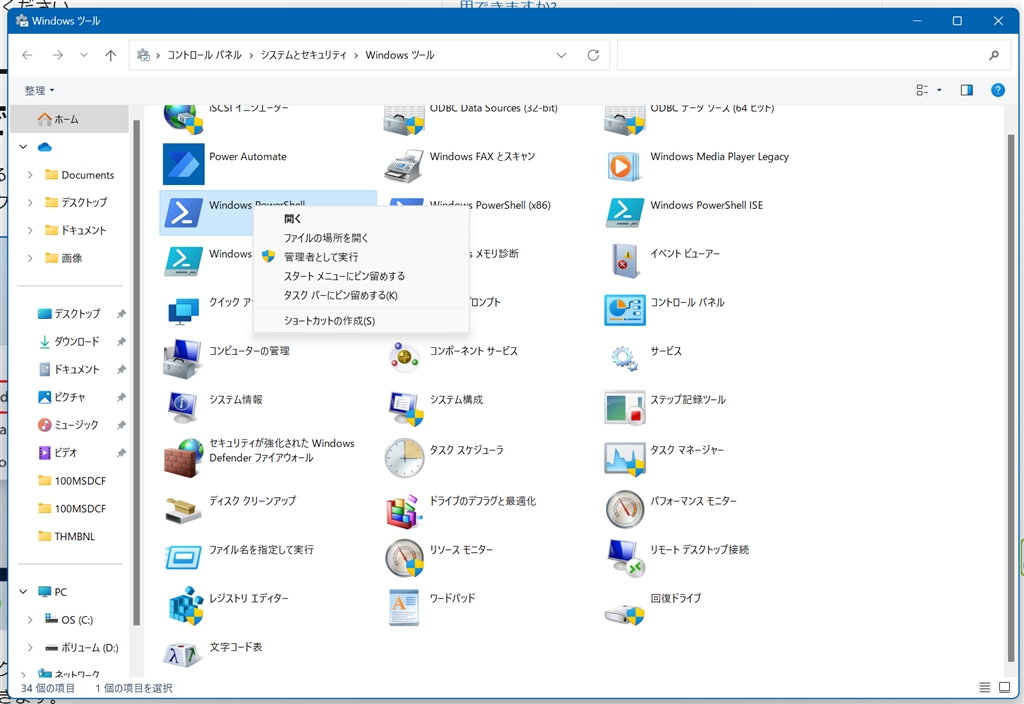Open ホーム in the navigation pane
Viewport: 1024px width, 704px height.
pyautogui.click(x=71, y=120)
